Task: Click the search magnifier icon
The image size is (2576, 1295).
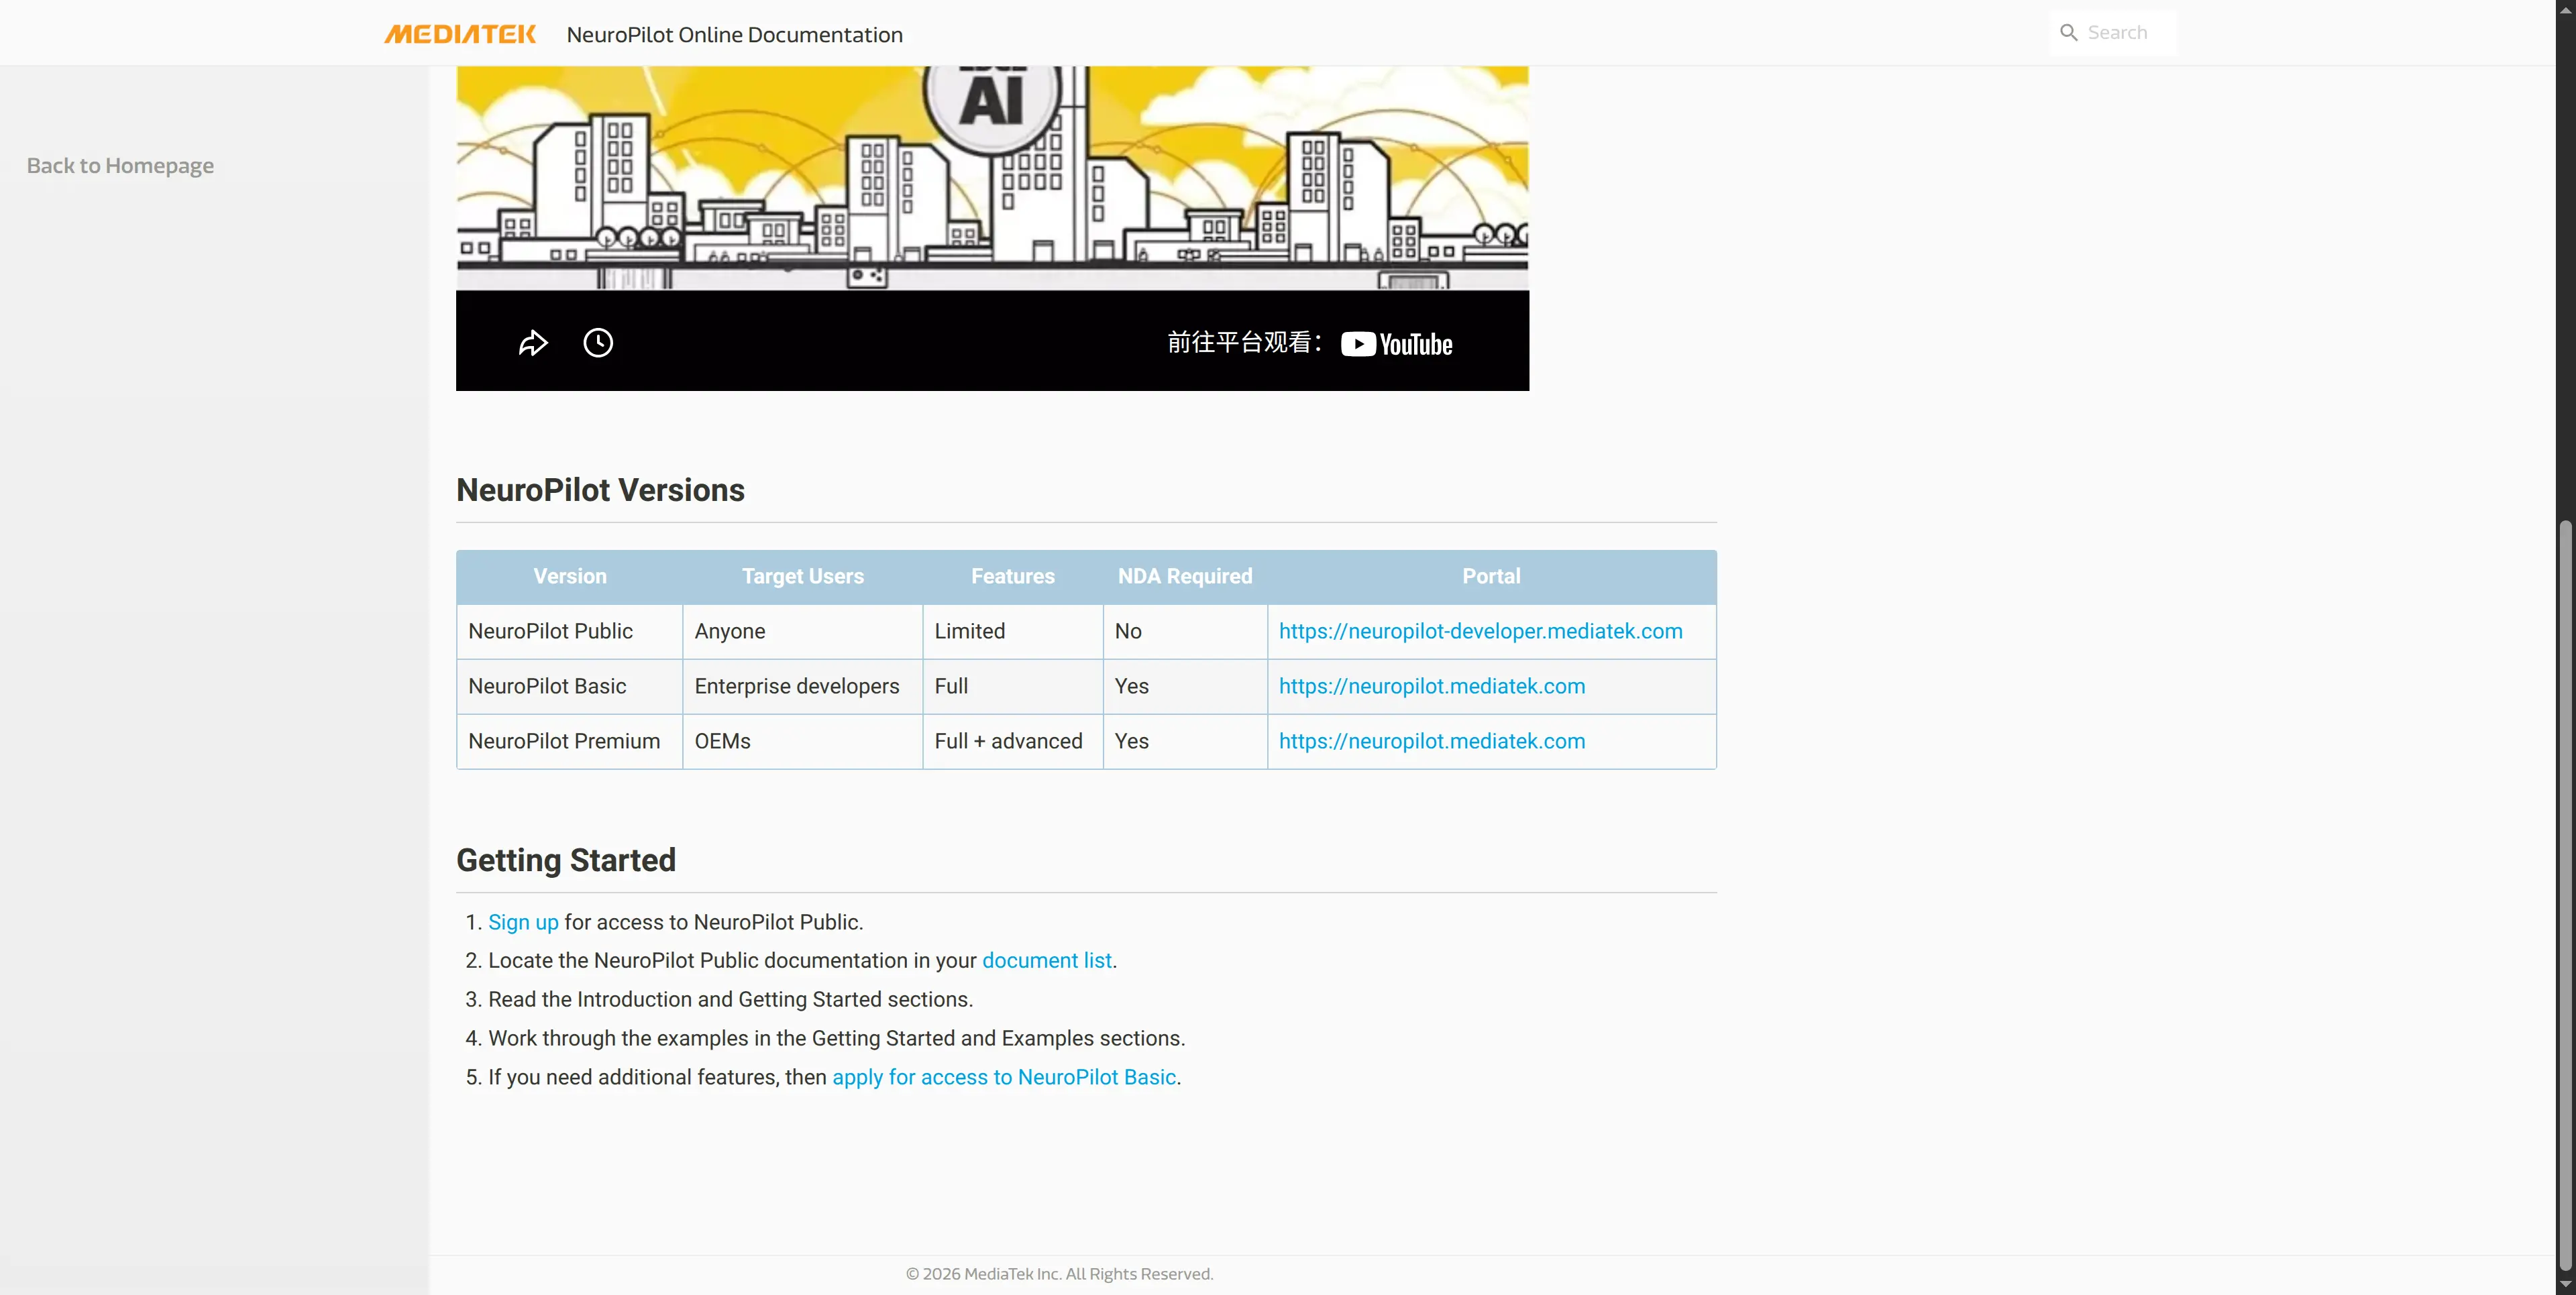Action: [x=2069, y=33]
